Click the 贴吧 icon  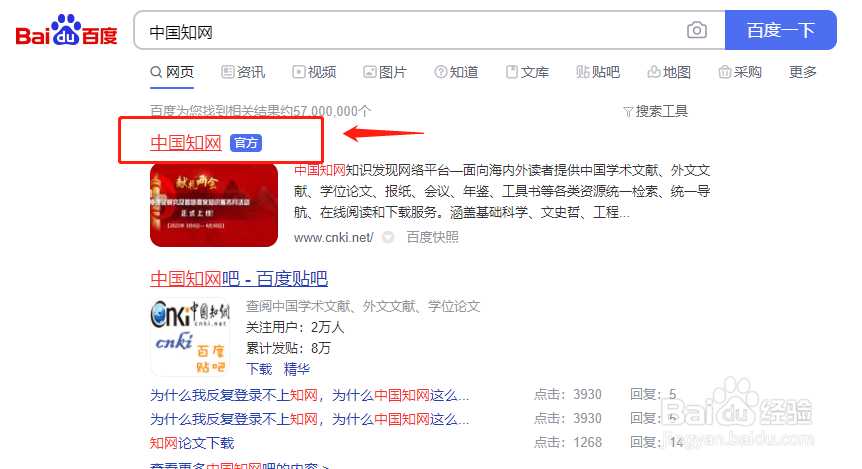(x=583, y=72)
